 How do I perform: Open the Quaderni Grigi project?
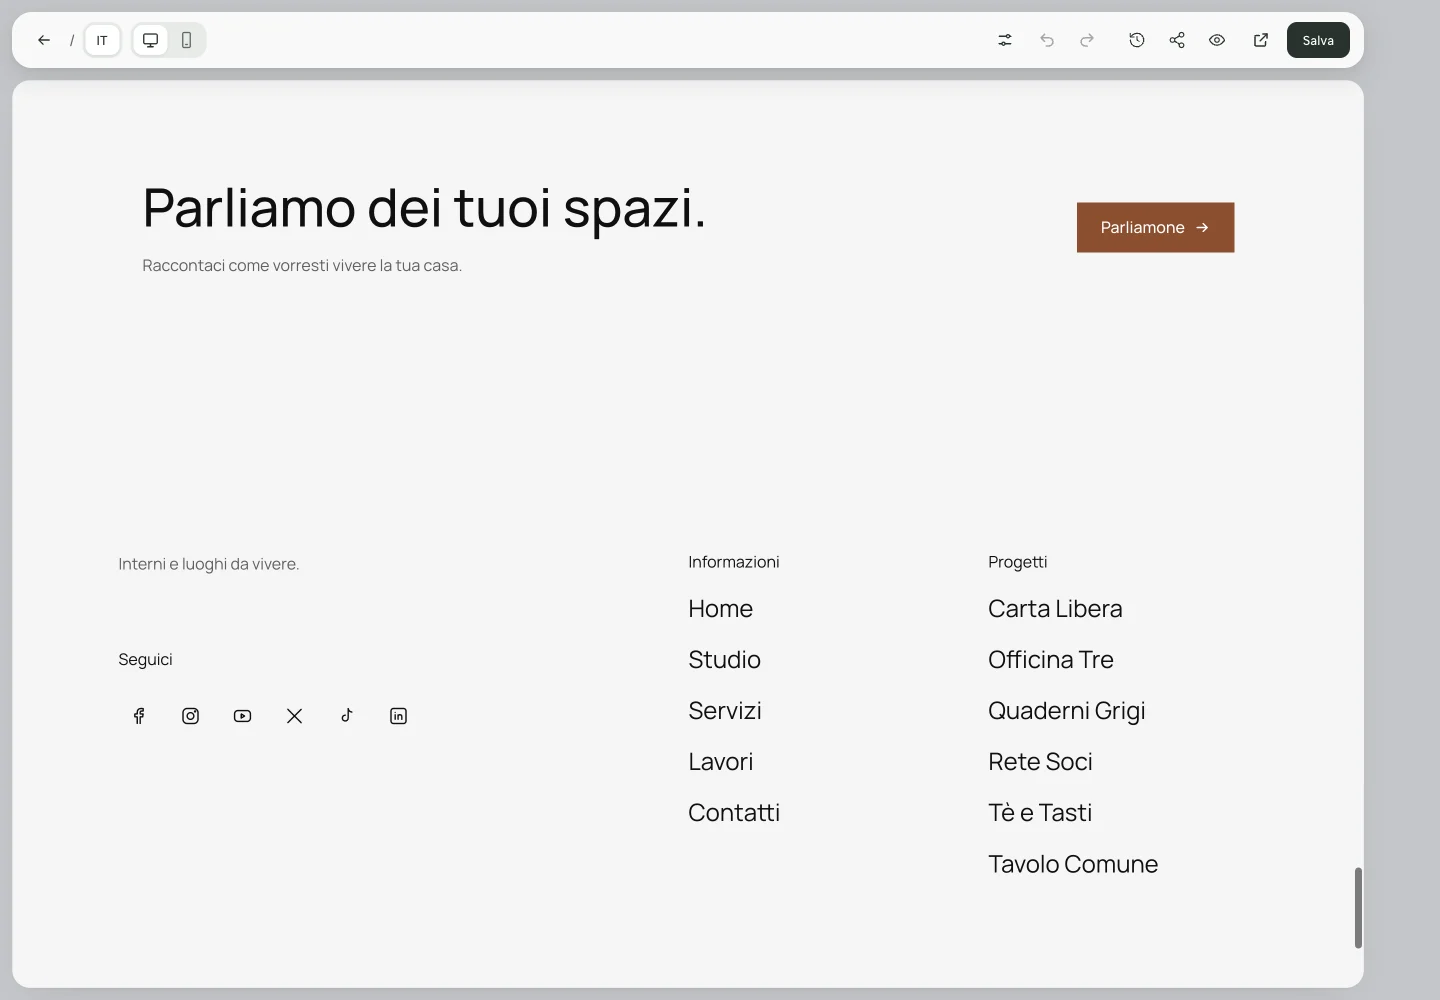coord(1067,711)
